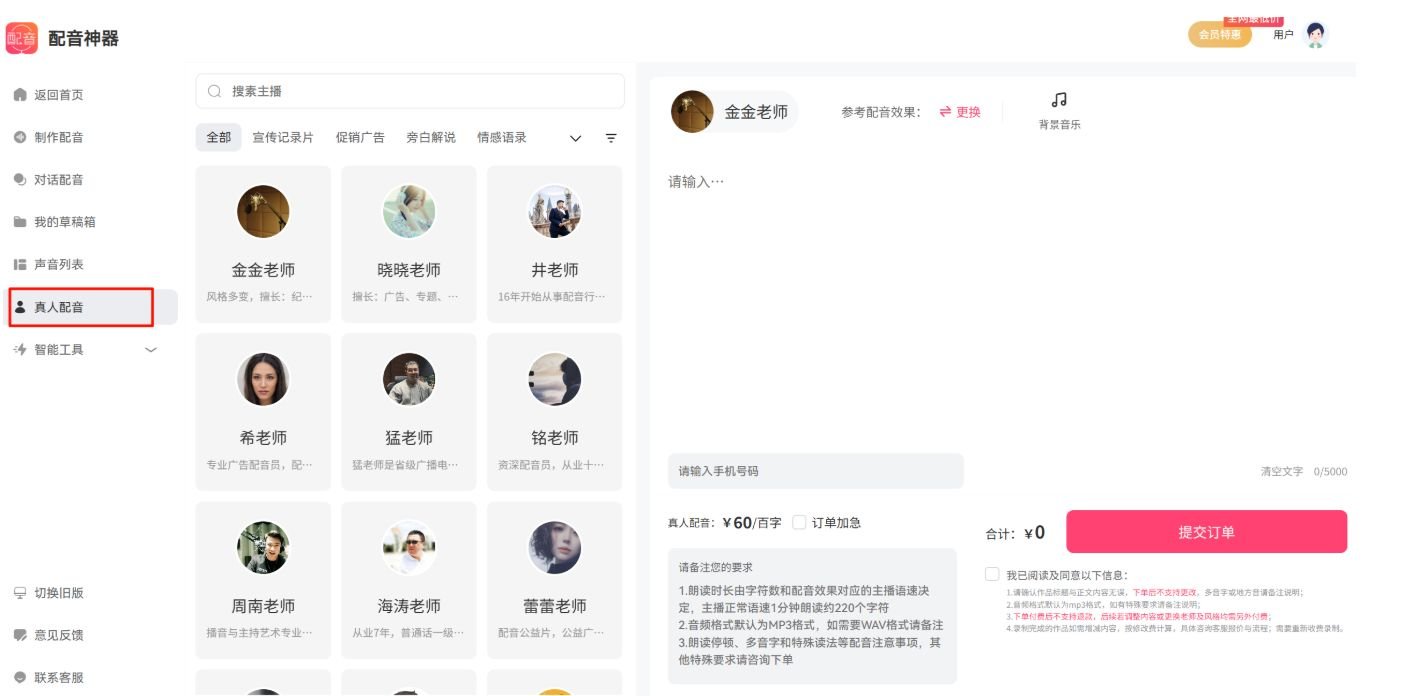Switch to the 全部 tab
This screenshot has width=1415, height=696.
(218, 138)
